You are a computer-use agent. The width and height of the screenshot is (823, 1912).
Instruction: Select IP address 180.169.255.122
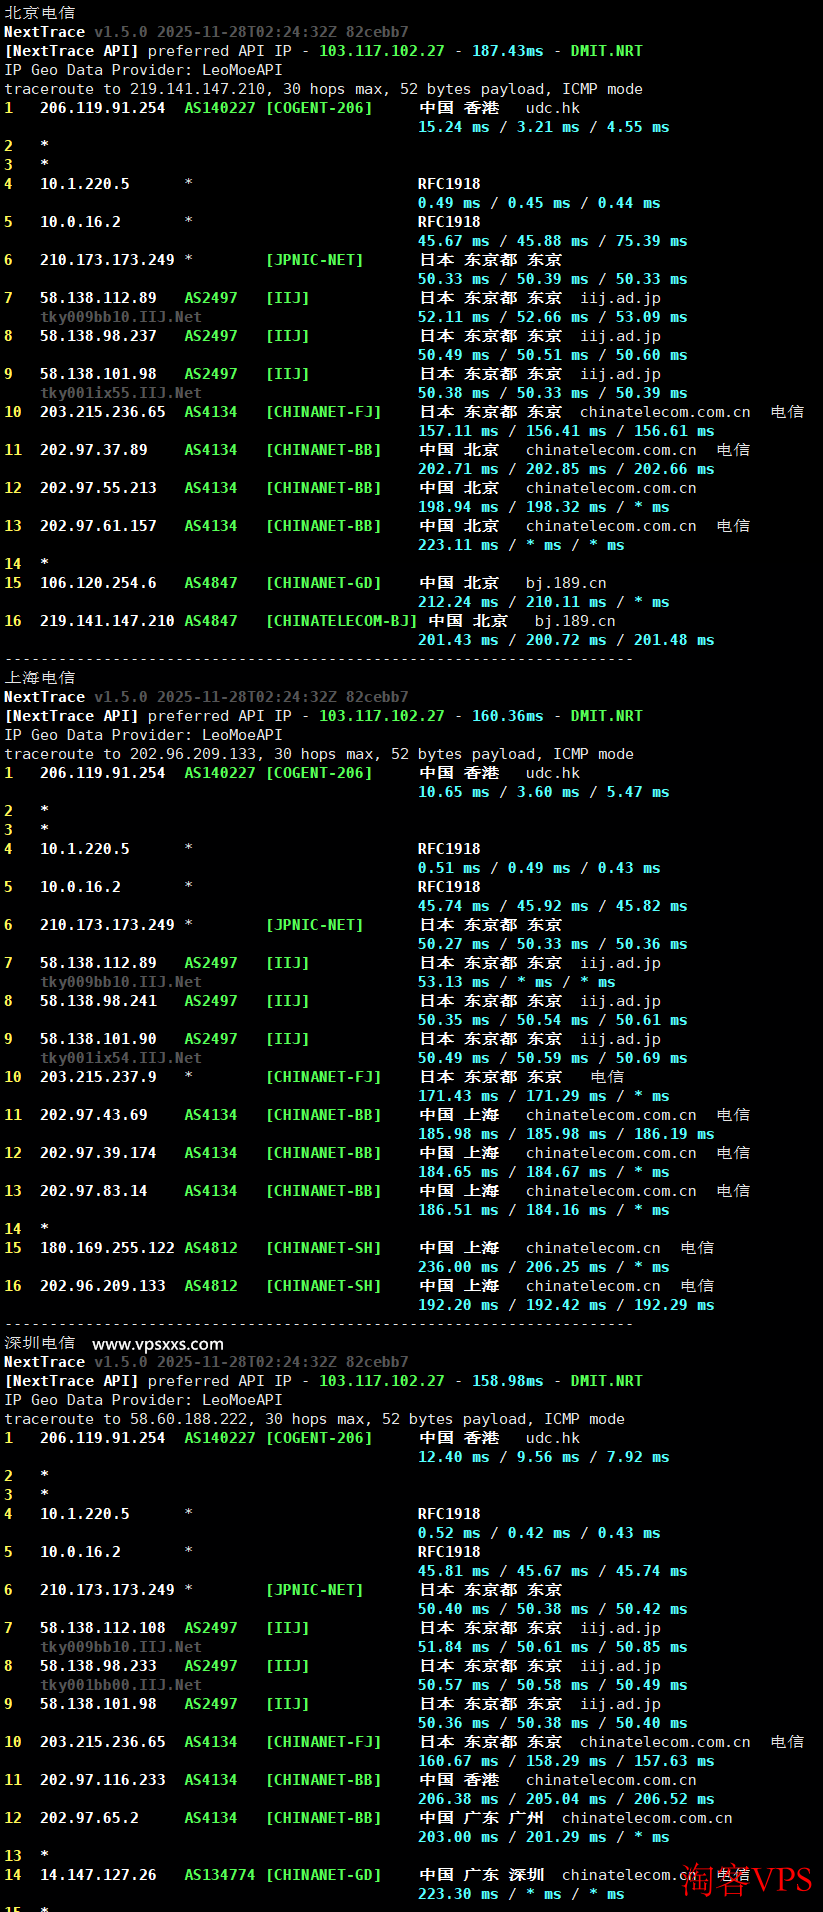click(107, 1248)
